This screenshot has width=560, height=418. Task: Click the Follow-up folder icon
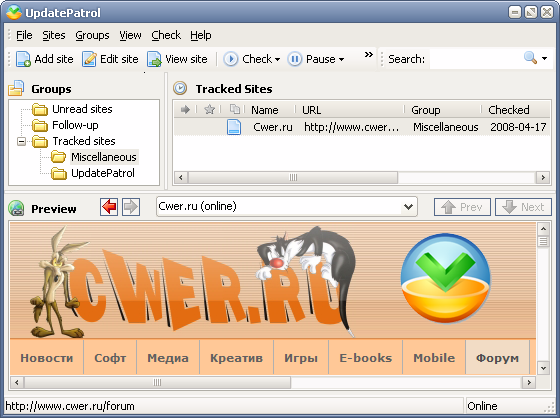(x=40, y=125)
